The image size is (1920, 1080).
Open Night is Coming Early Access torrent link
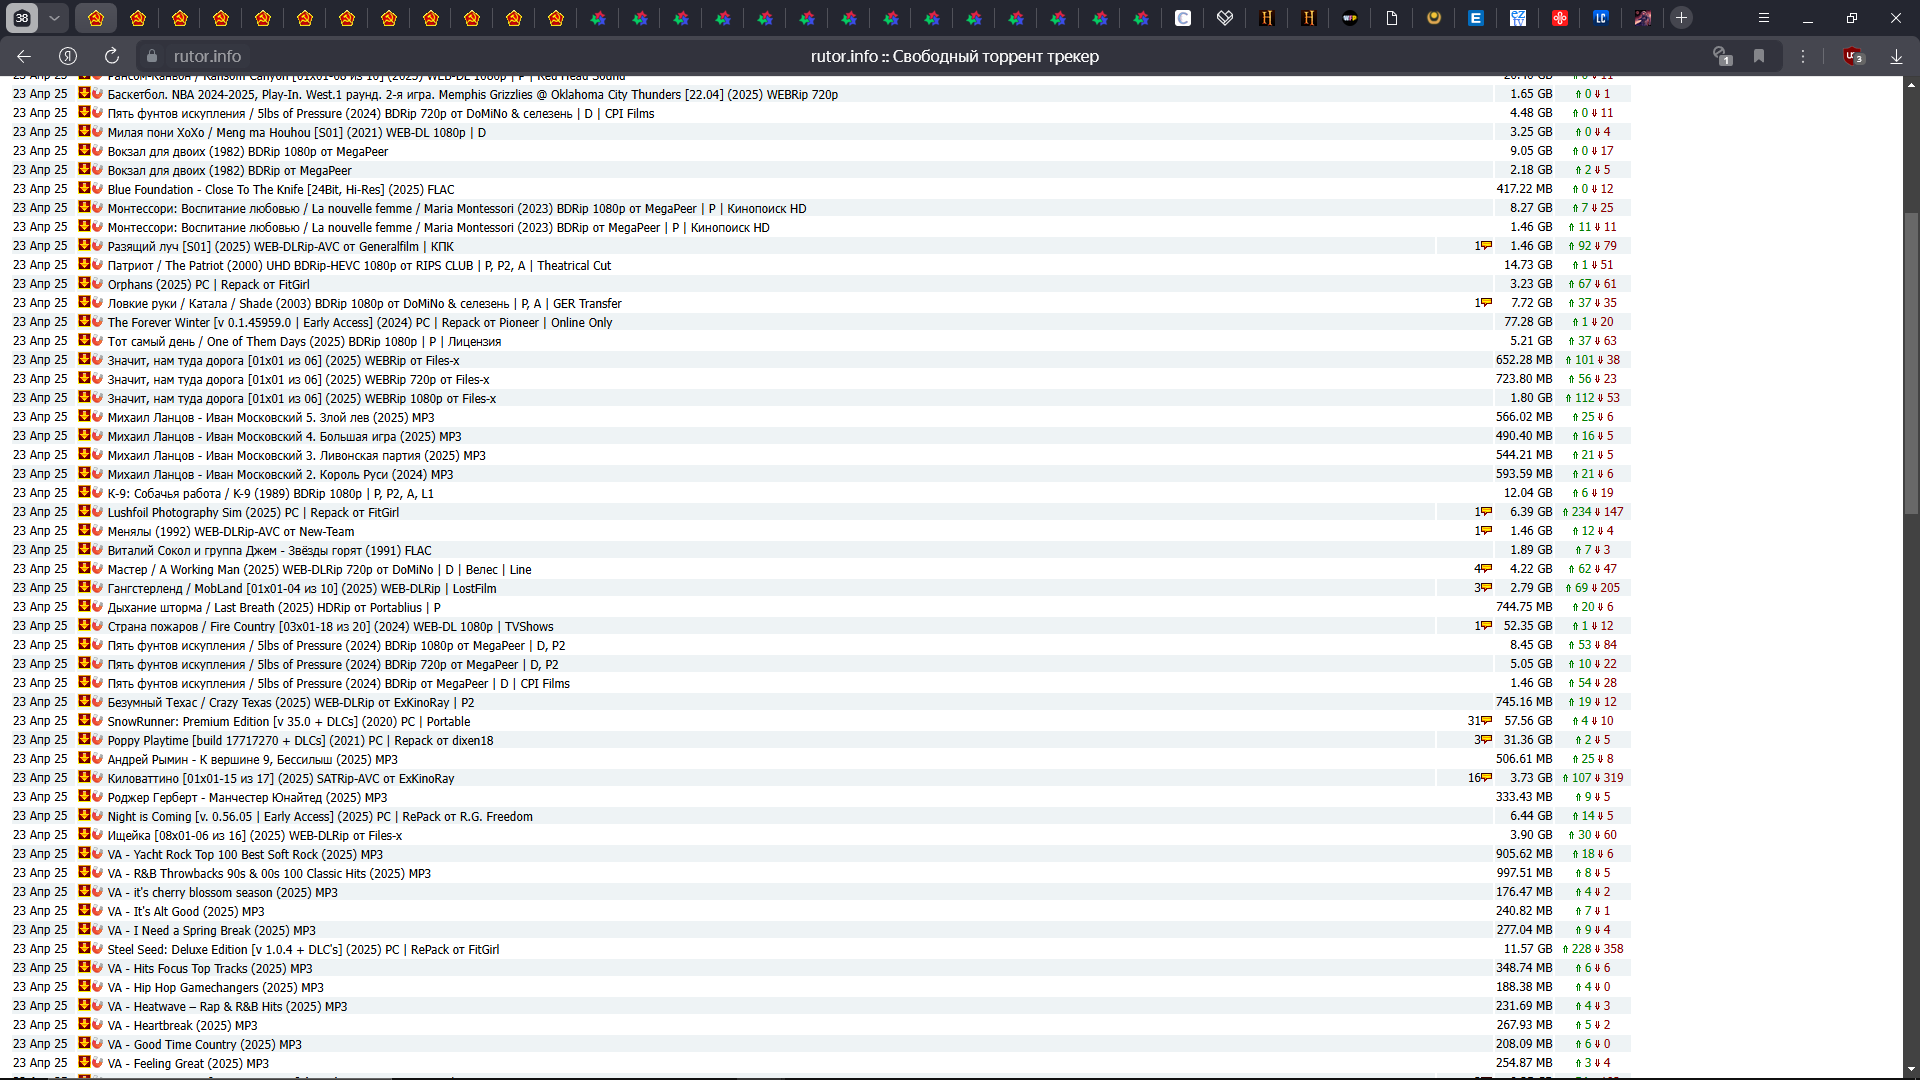pos(320,816)
